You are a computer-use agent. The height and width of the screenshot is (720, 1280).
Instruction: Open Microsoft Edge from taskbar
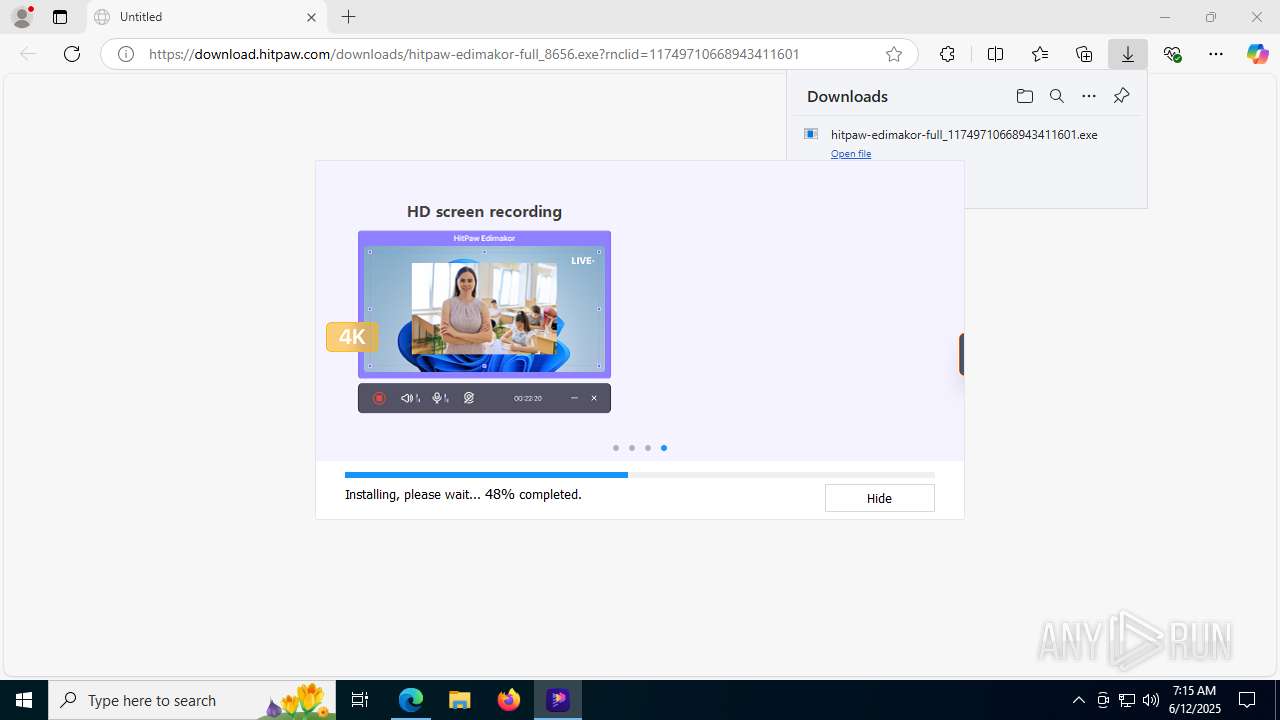[411, 700]
